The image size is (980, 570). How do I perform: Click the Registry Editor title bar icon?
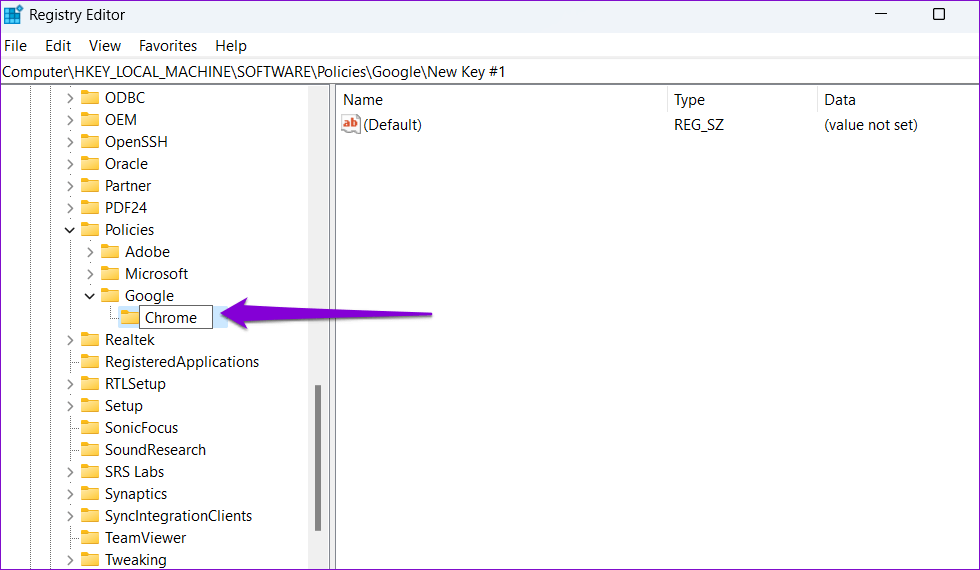tap(13, 14)
